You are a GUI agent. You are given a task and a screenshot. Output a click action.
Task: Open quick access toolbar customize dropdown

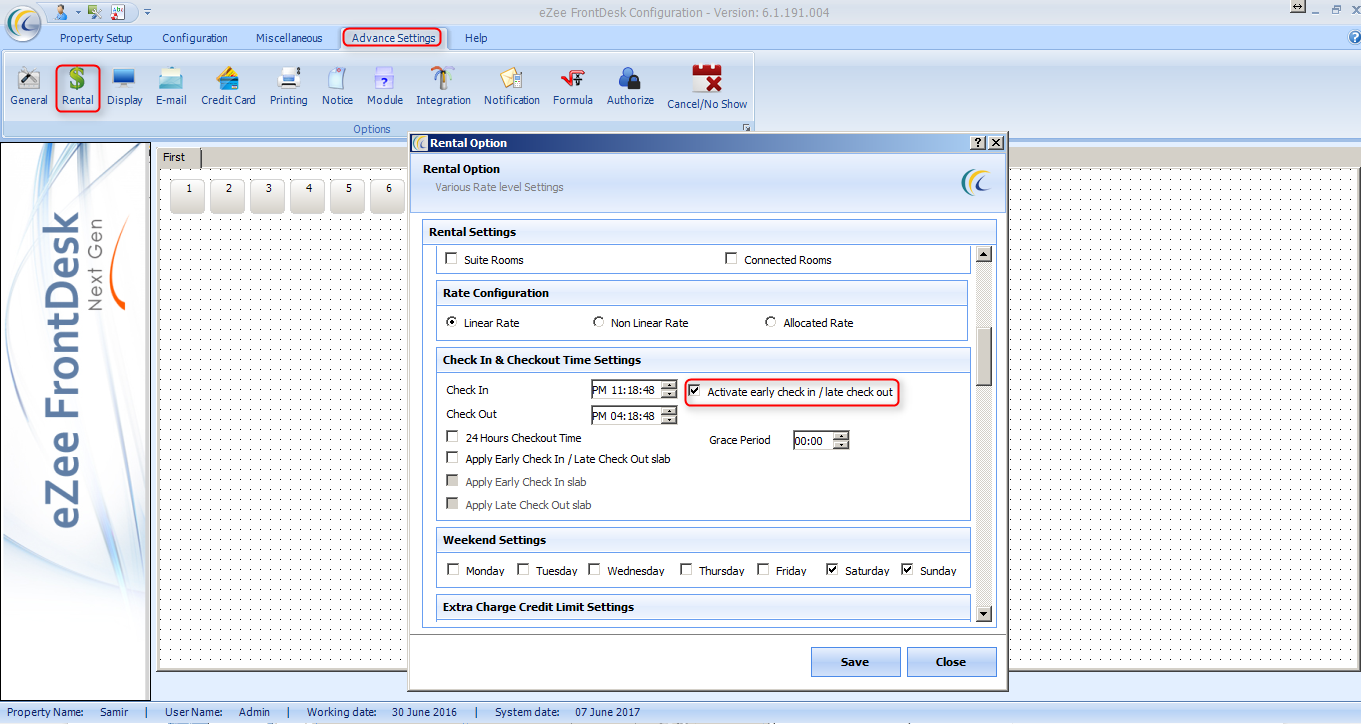(x=147, y=12)
